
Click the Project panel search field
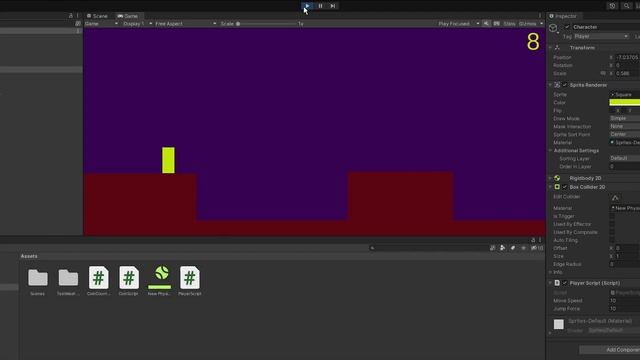428,248
